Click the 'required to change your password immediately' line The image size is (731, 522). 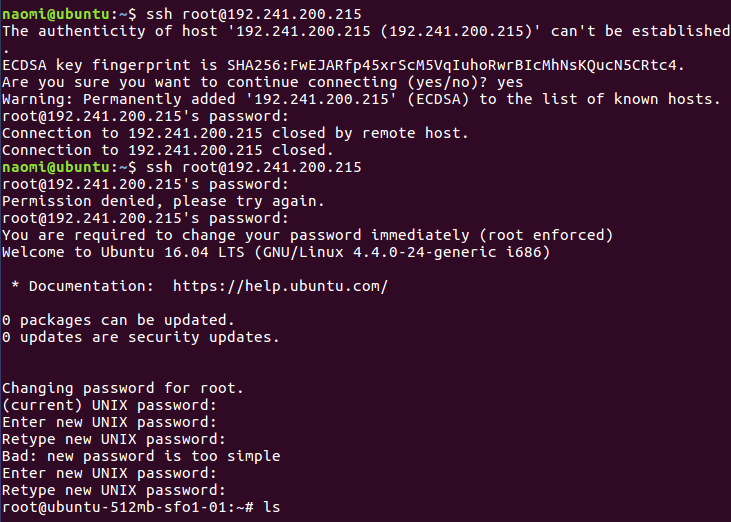point(308,235)
